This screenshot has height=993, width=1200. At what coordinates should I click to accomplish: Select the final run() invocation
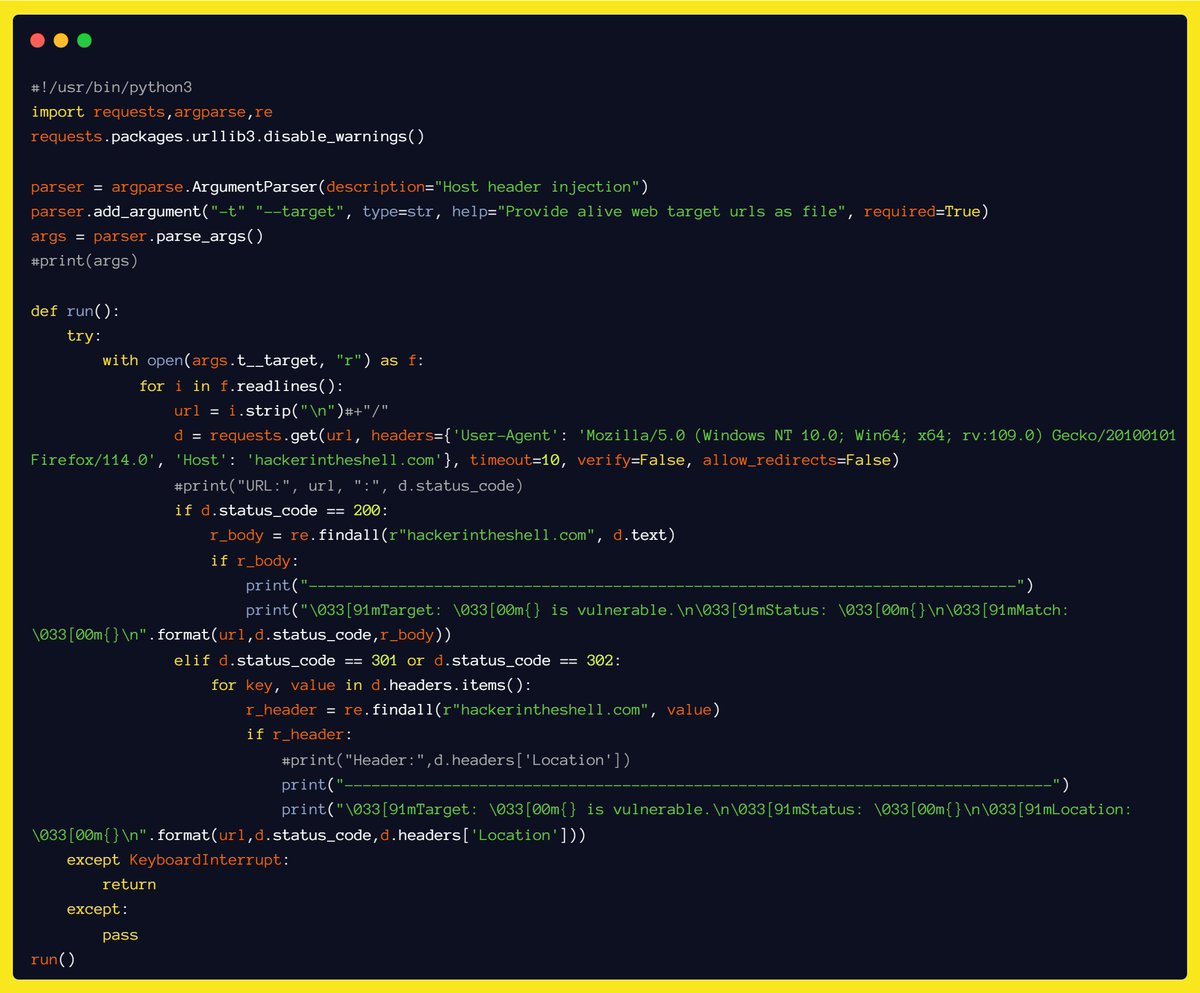[45, 959]
